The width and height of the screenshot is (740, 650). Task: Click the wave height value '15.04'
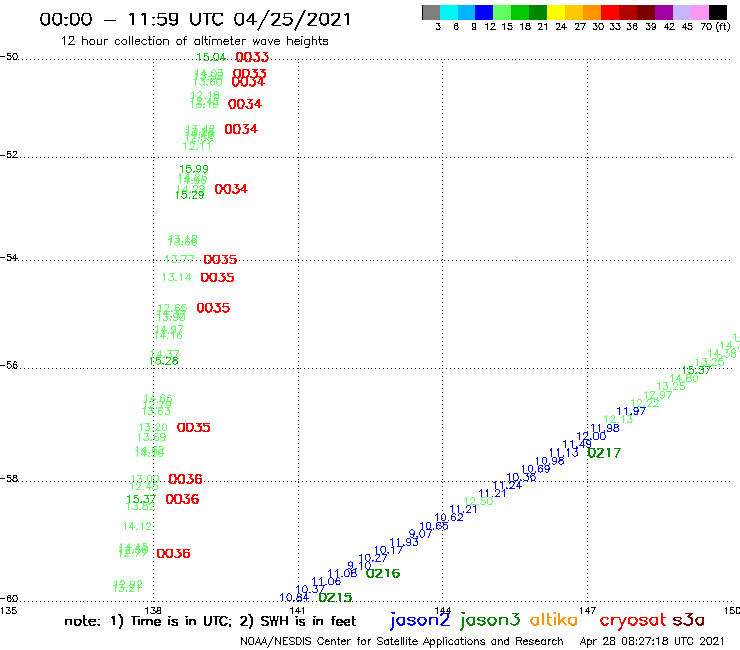pyautogui.click(x=211, y=57)
